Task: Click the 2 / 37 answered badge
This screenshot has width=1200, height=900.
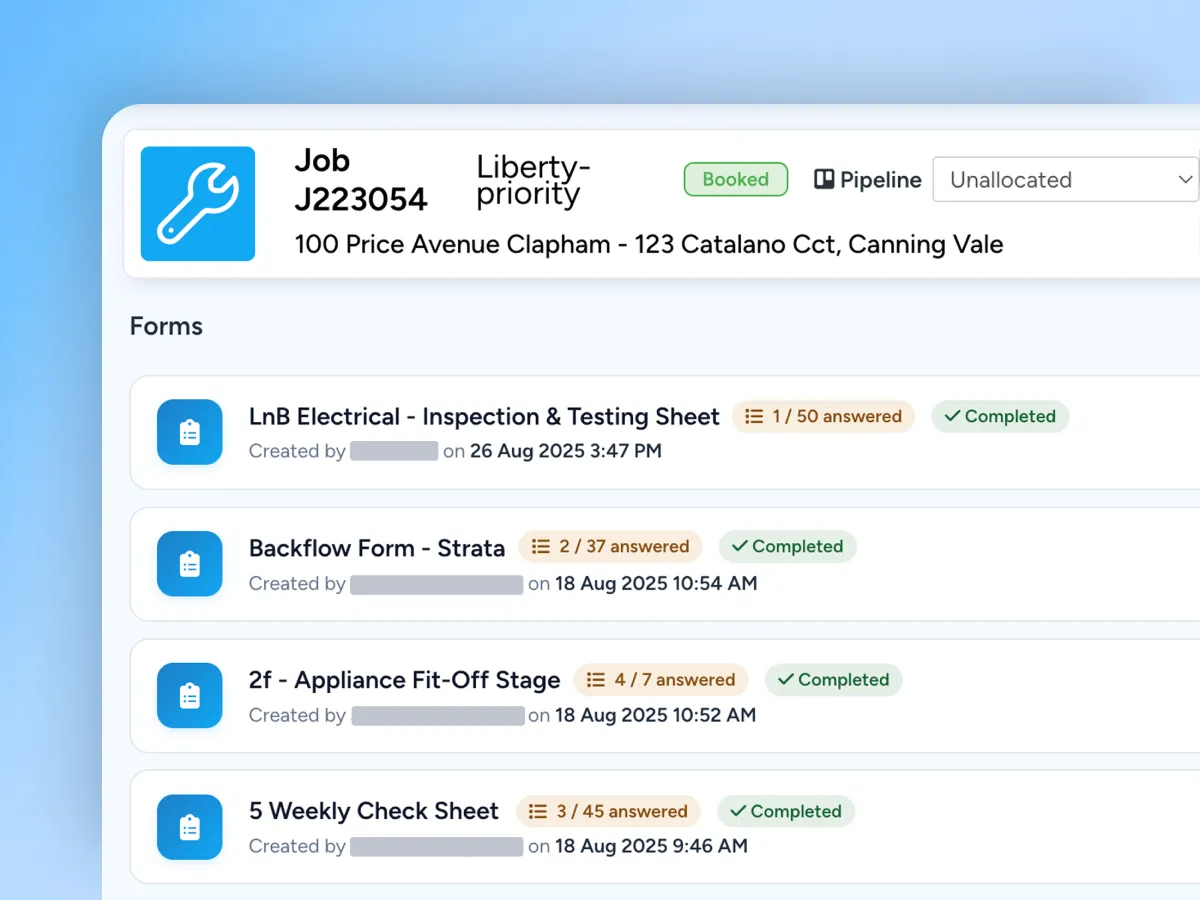Action: click(611, 547)
